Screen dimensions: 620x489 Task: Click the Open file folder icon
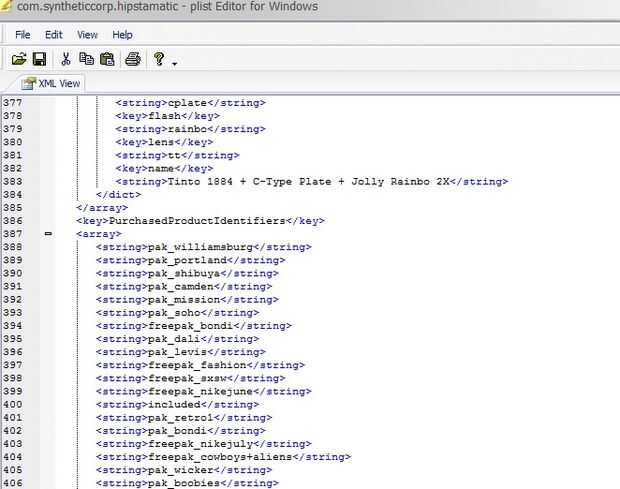click(x=19, y=59)
